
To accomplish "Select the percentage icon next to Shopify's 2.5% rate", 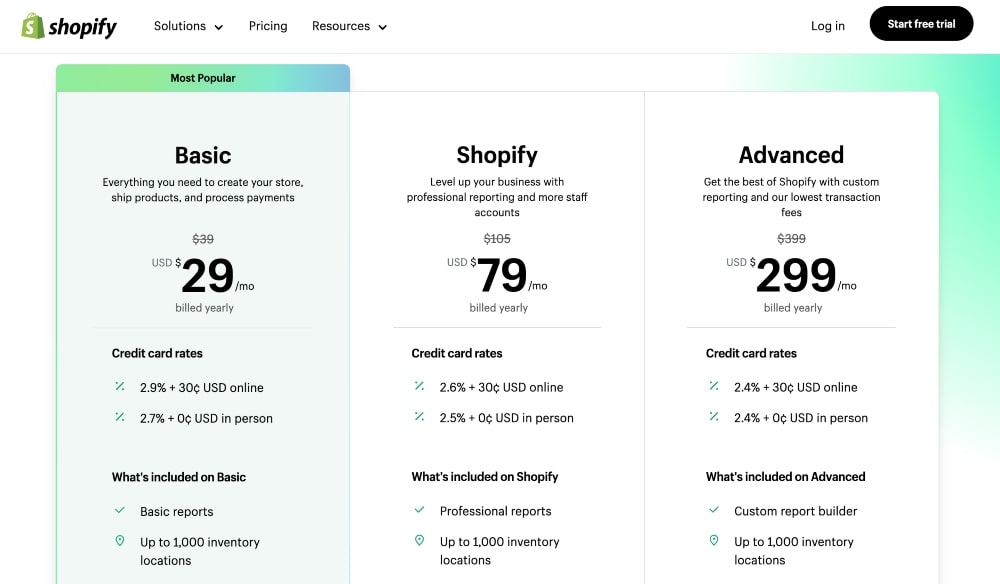I will point(418,417).
